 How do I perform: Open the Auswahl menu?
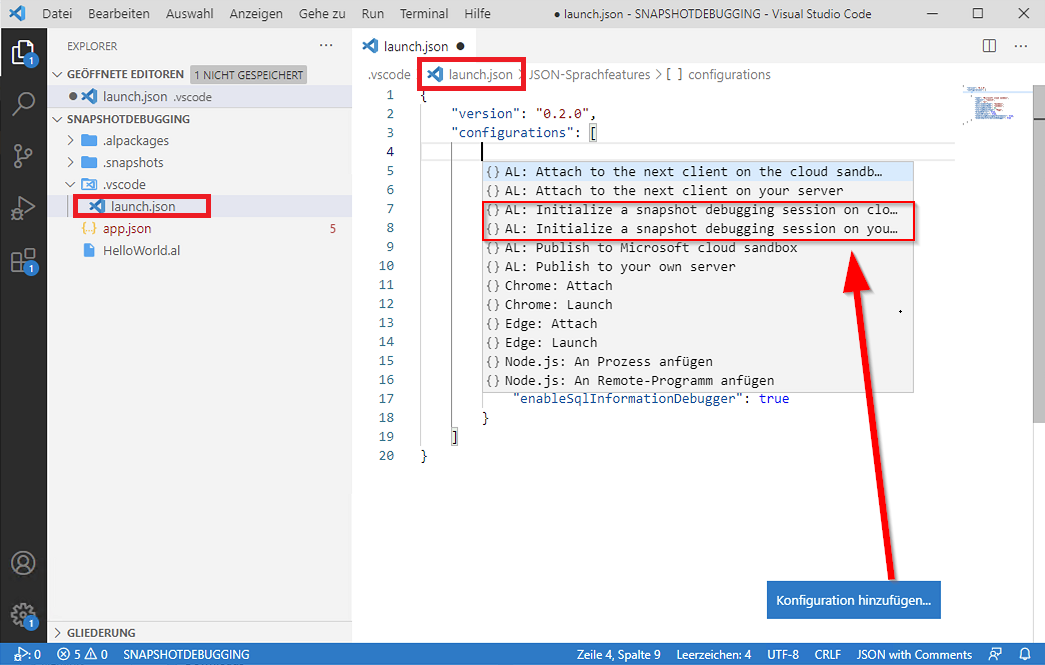point(189,13)
